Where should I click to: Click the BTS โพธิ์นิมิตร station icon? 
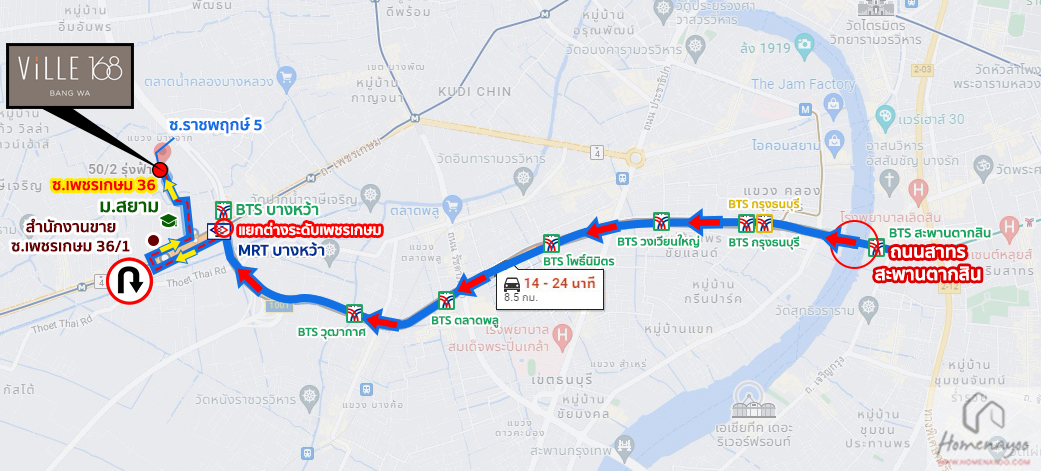pyautogui.click(x=551, y=243)
